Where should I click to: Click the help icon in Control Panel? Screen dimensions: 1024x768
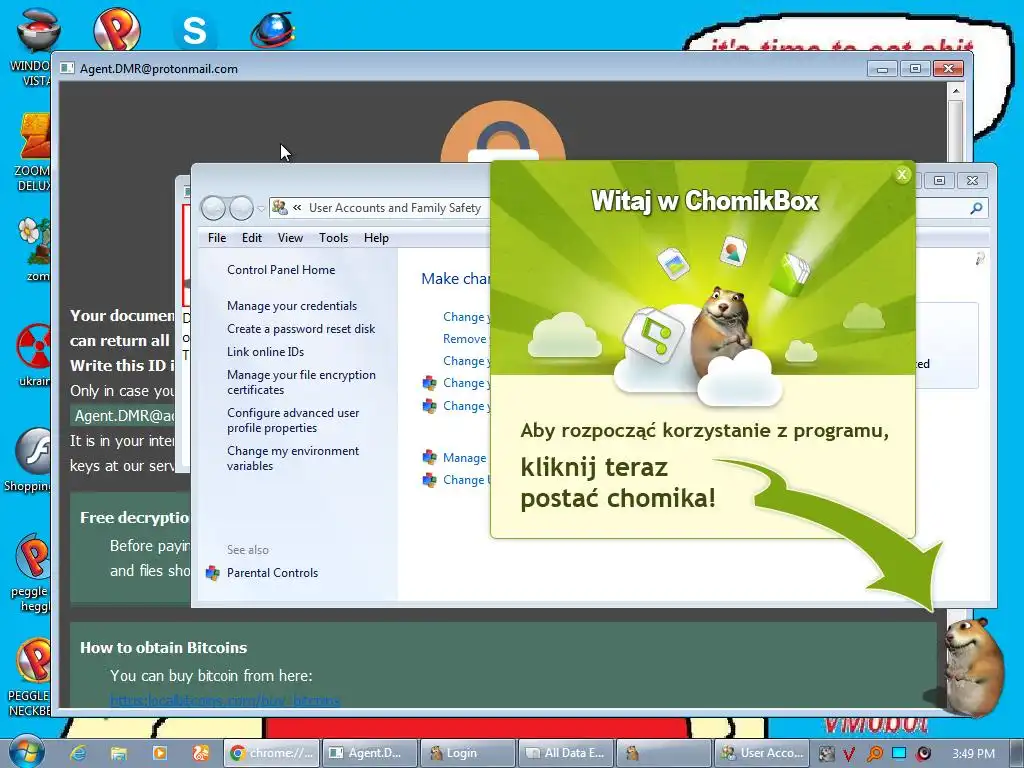[980, 259]
